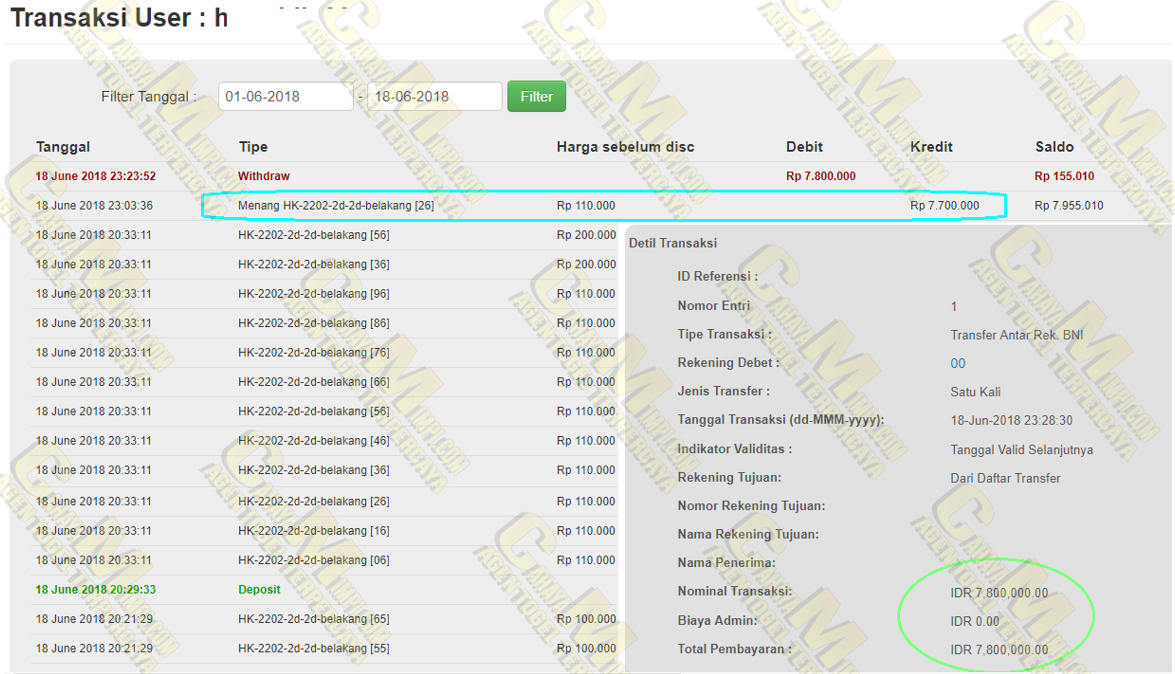1175x674 pixels.
Task: Select the HK-2202-2d-2d-belakang [96] entry
Action: pos(314,294)
